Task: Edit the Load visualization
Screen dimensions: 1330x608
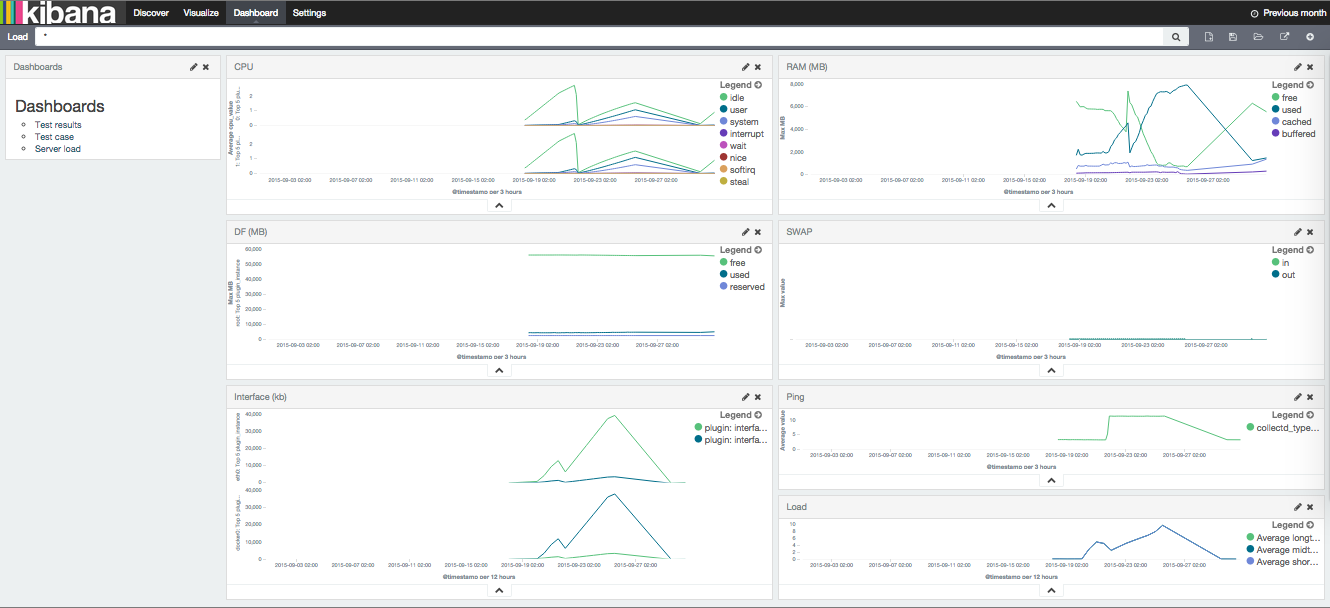Action: 1298,507
